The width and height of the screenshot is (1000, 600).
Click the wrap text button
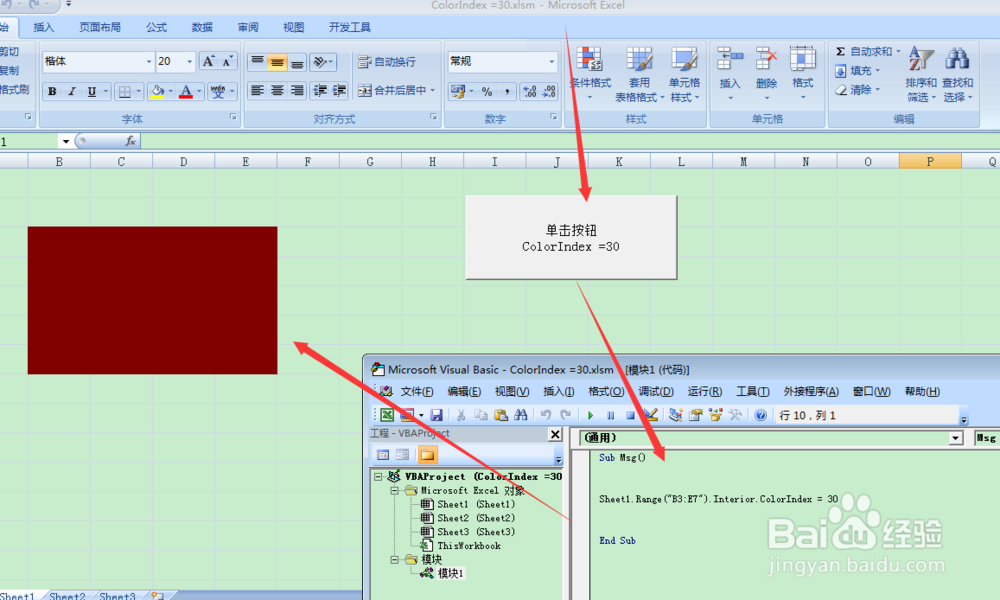[386, 62]
